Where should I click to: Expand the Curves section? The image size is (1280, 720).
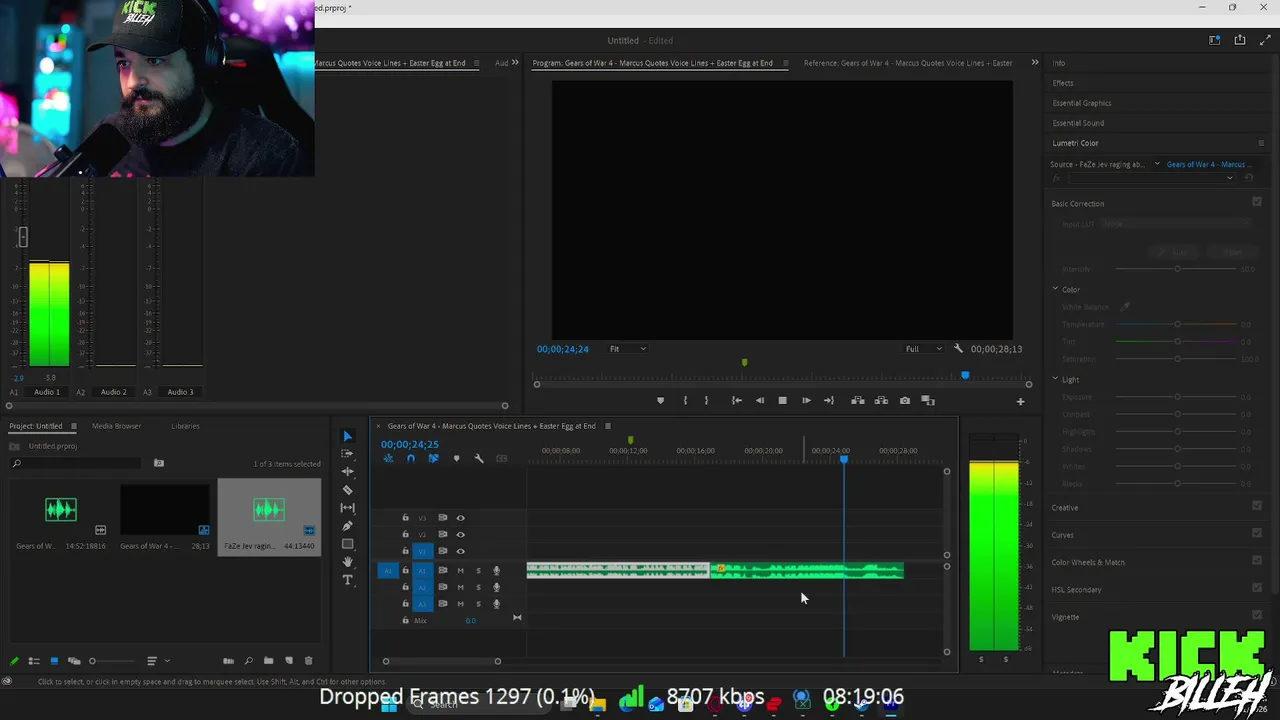(x=1063, y=535)
